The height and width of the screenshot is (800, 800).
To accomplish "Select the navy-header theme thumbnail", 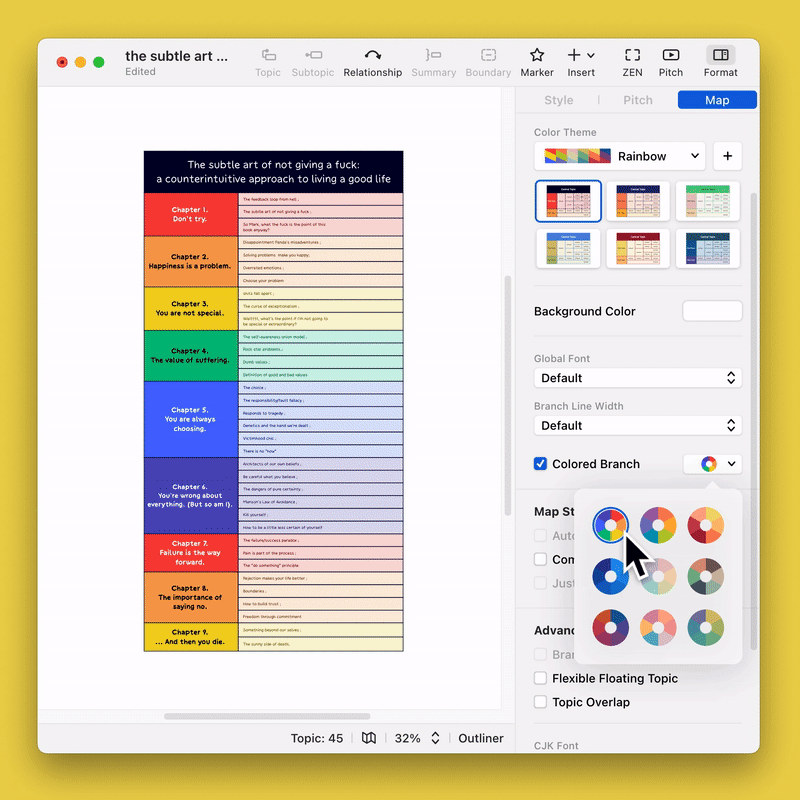I will click(638, 201).
